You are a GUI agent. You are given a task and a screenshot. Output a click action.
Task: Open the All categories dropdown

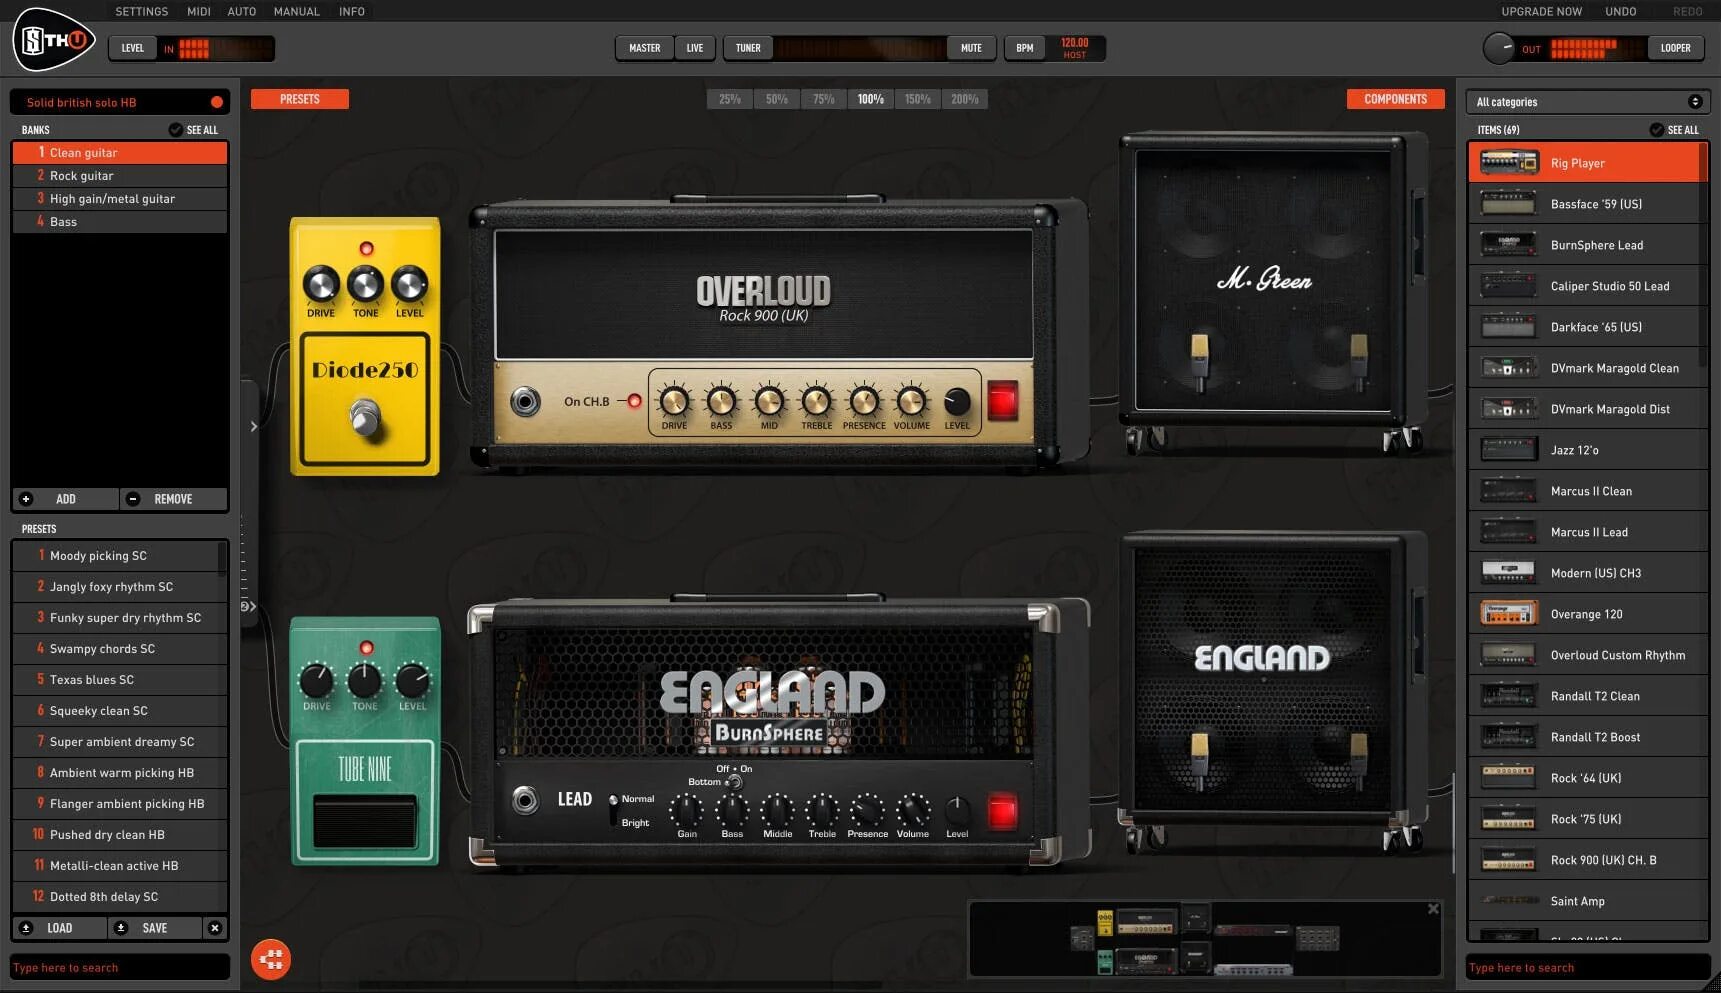pos(1588,102)
